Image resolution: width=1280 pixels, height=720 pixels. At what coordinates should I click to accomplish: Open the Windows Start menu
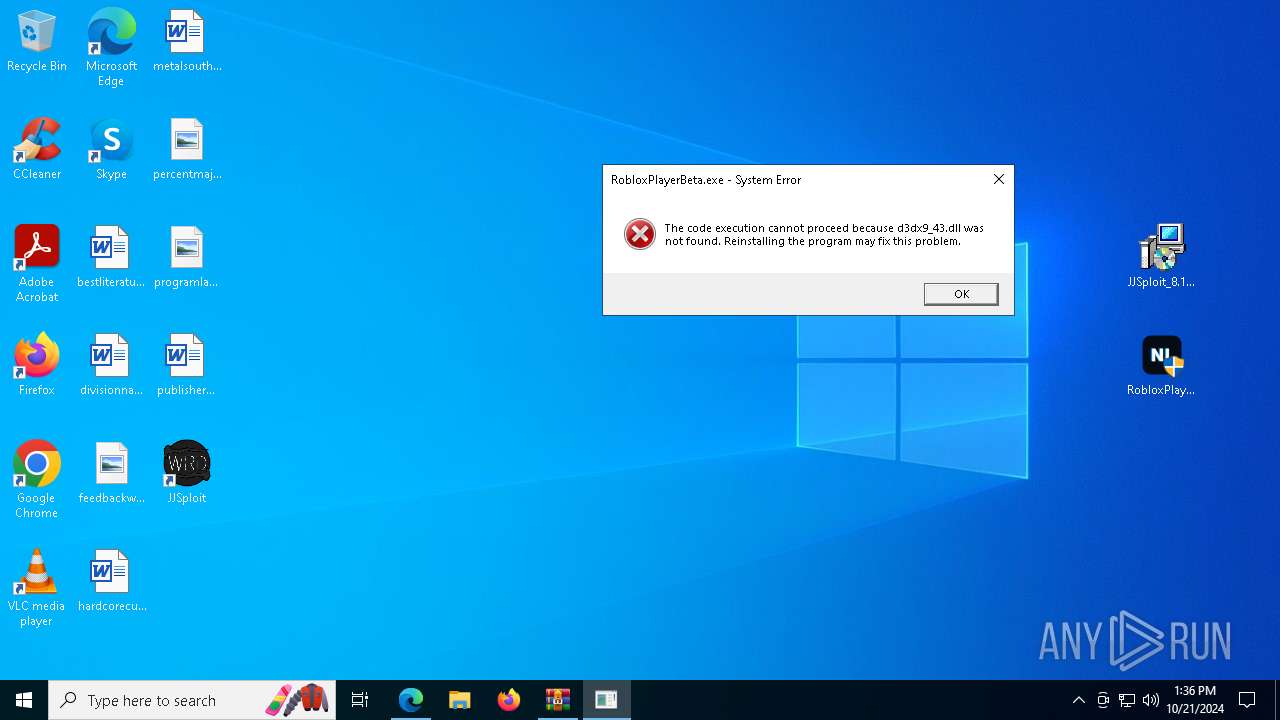pyautogui.click(x=24, y=700)
